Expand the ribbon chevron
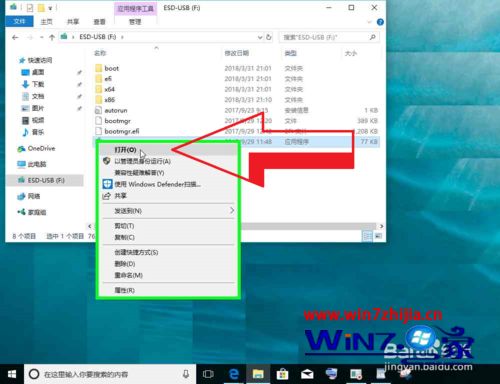 [369, 22]
